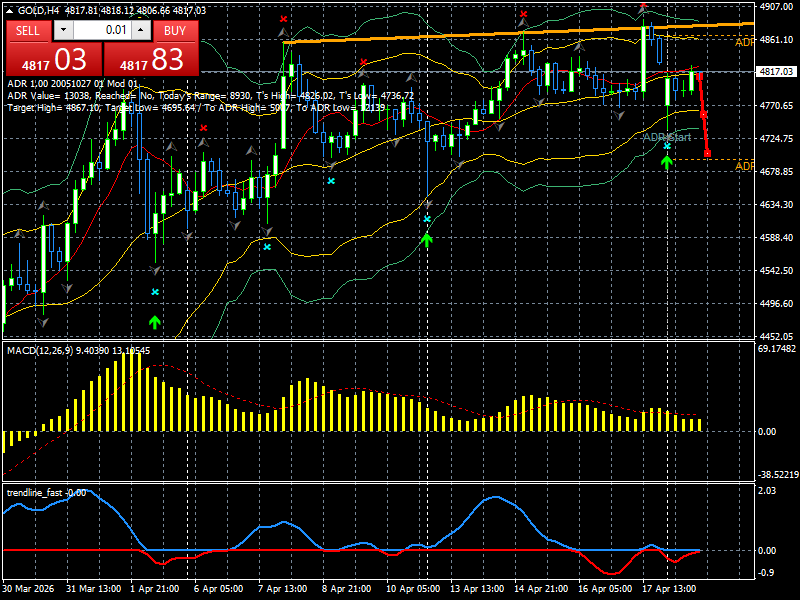Click the 7 Apr 13:00 time label
Screen dimensions: 800x600
[x=283, y=588]
